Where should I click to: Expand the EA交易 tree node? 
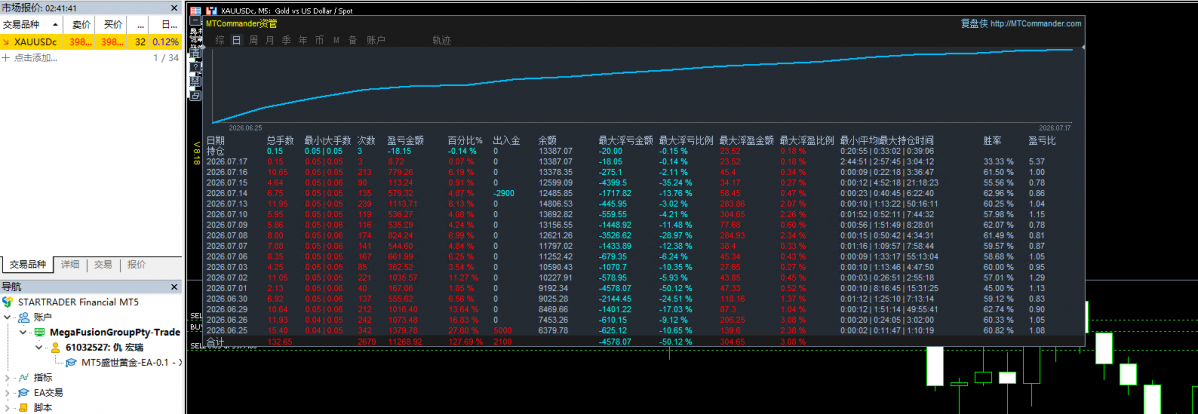point(8,393)
